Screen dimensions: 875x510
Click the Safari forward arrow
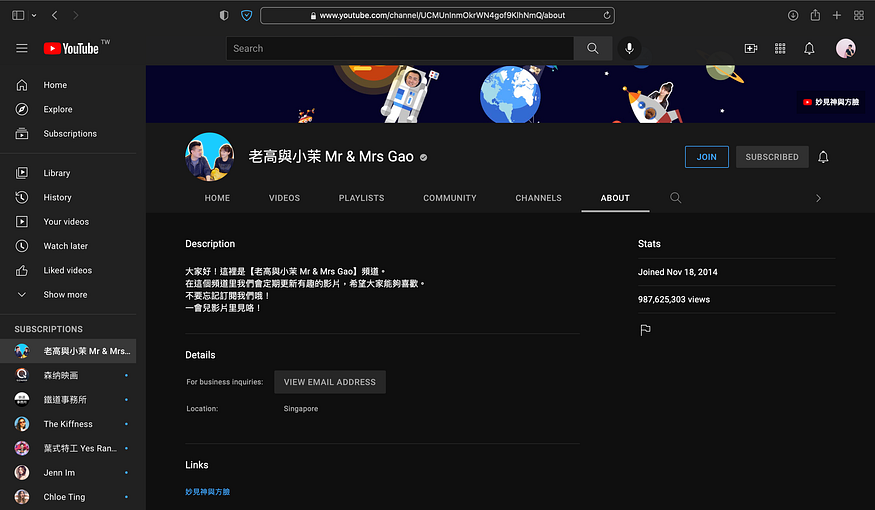coord(75,16)
